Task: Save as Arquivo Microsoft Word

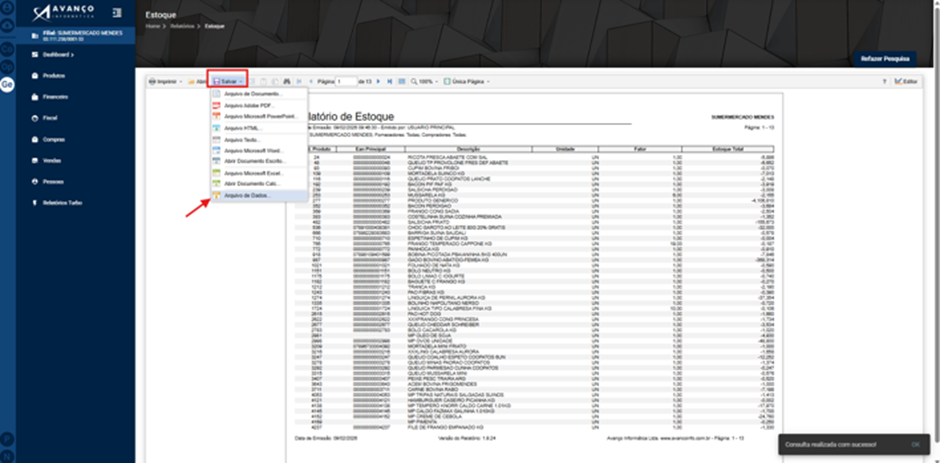Action: point(259,151)
